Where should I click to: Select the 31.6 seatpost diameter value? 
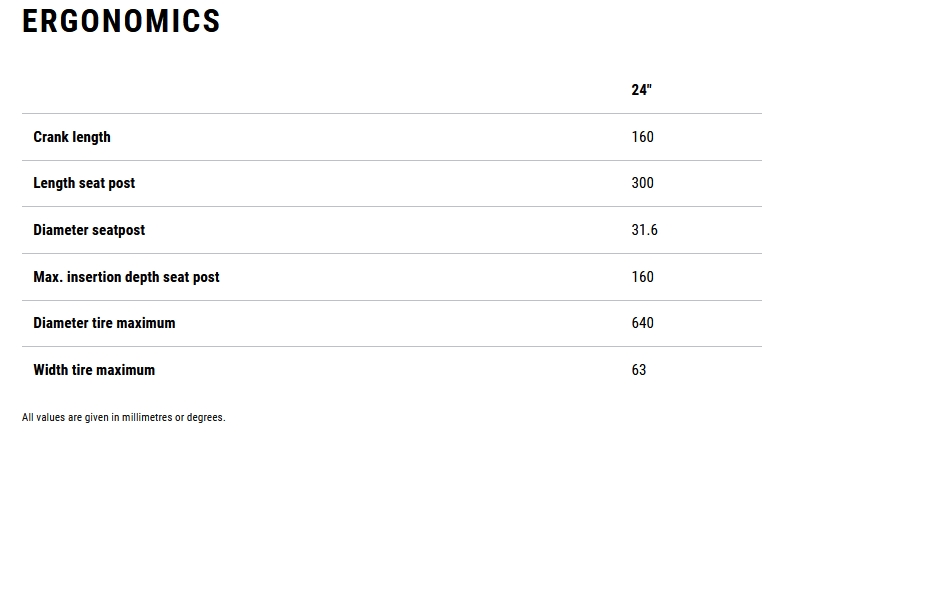coord(644,230)
